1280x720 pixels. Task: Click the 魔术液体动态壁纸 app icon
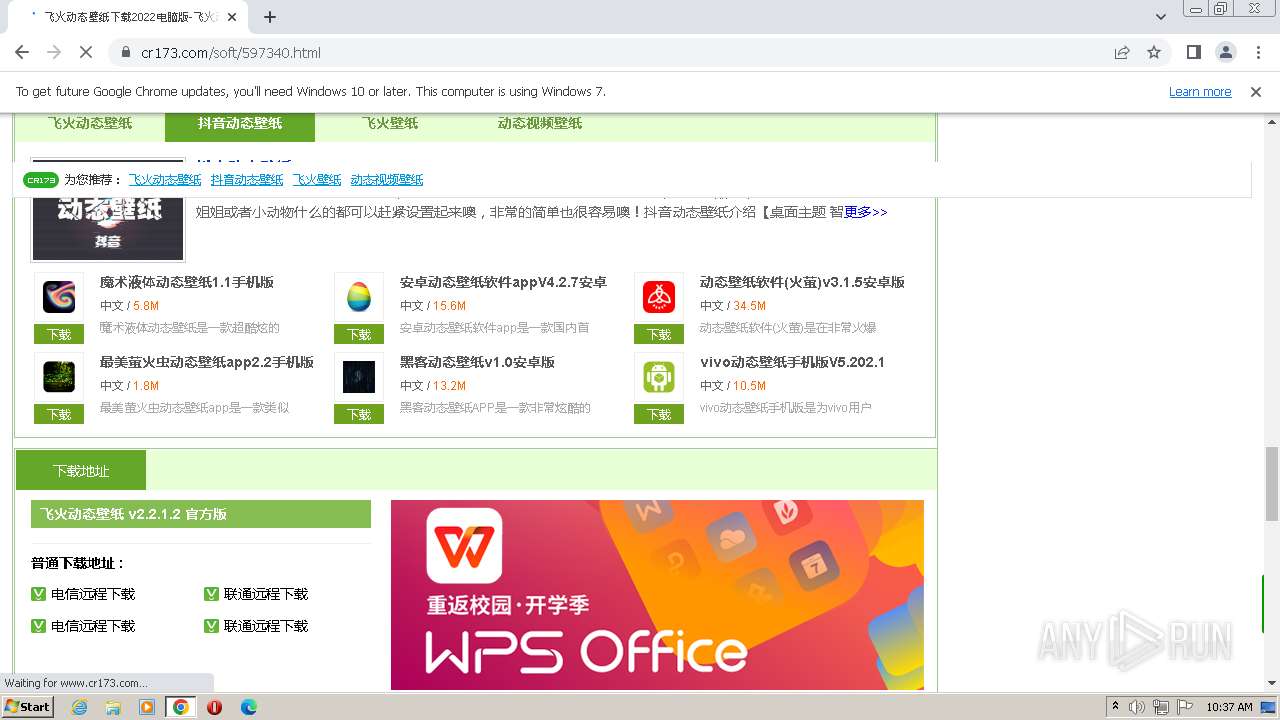pos(59,297)
